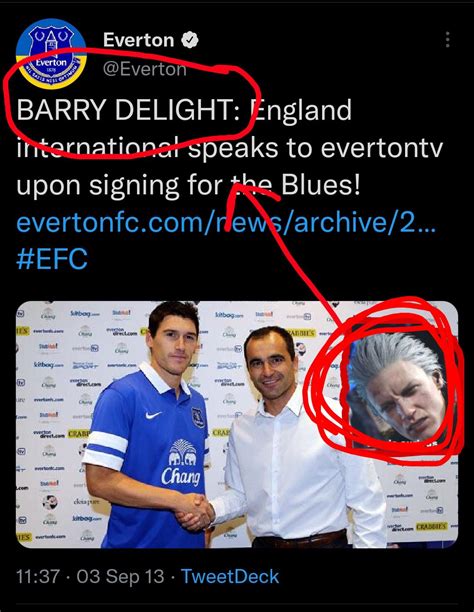Click the 11:37 · 03 Sep 13 timestamp
Viewport: 474px width, 612px height.
[90, 576]
